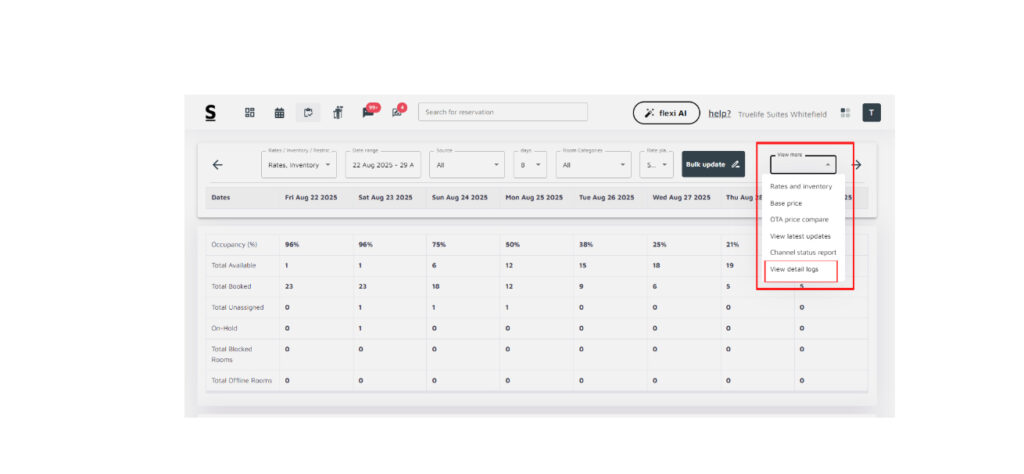The width and height of the screenshot is (1024, 474).
Task: Expand the Room Categories dropdown
Action: tap(593, 165)
